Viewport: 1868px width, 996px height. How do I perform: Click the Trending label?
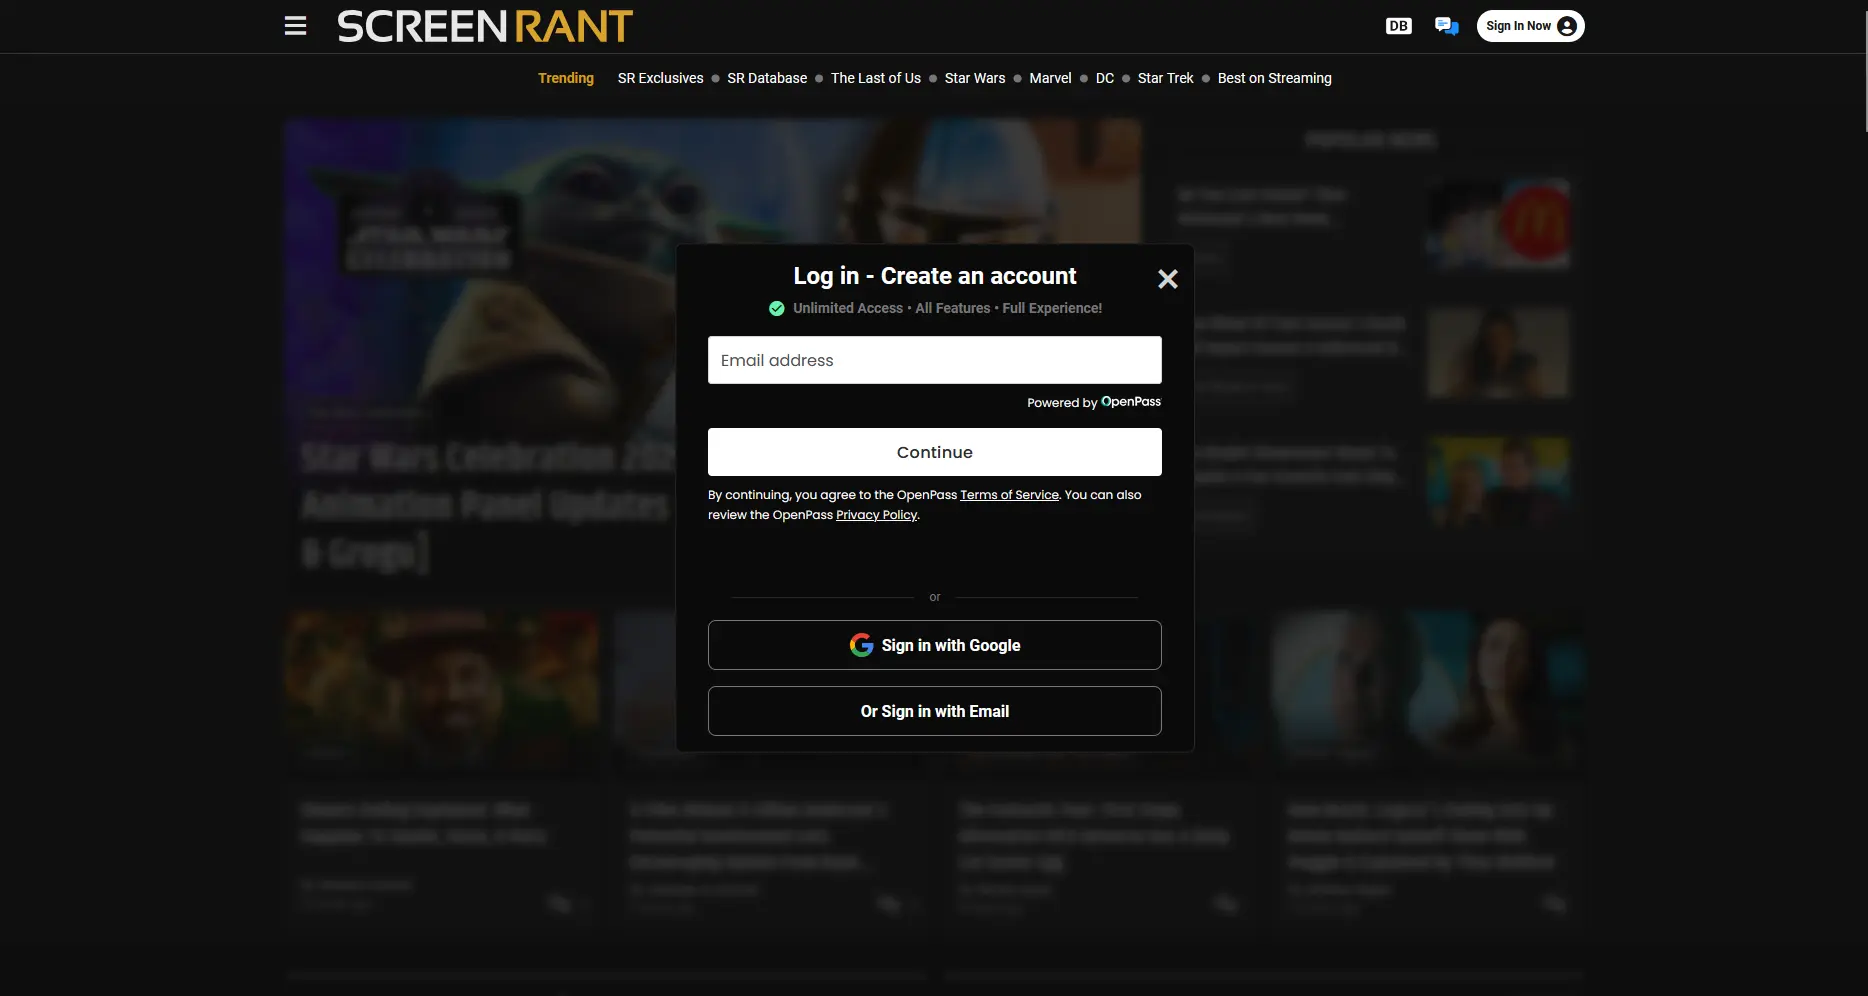click(566, 78)
